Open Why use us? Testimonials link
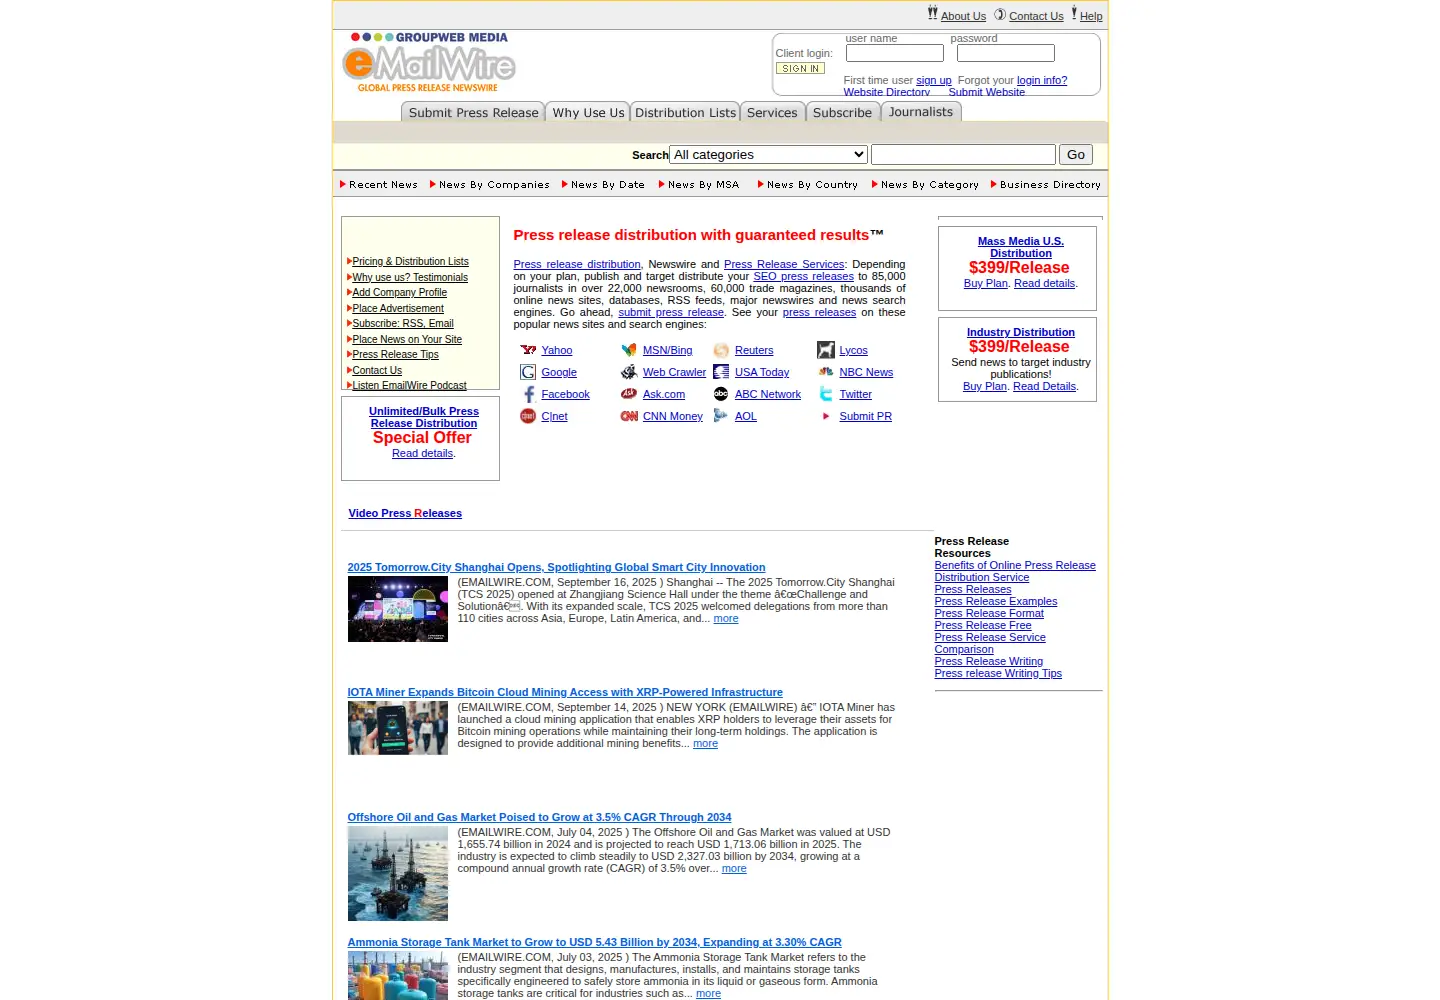 tap(410, 278)
